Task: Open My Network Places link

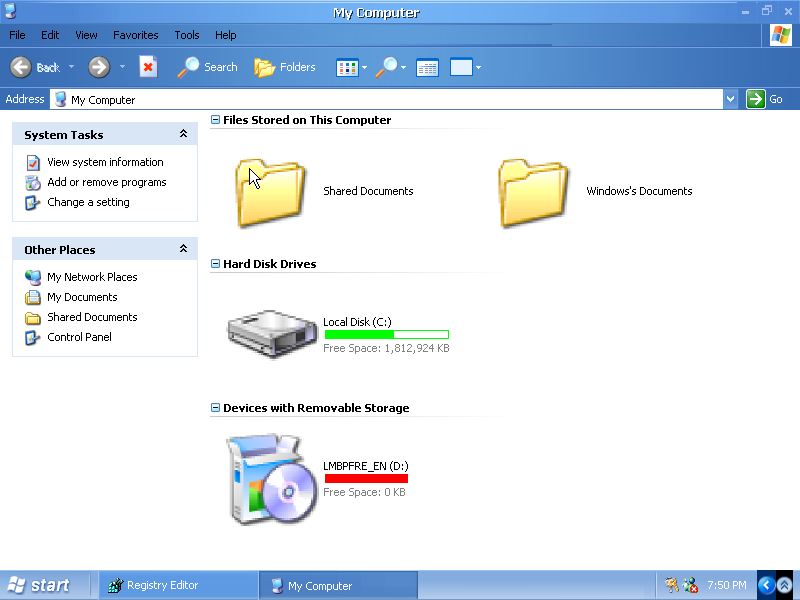Action: click(x=92, y=277)
